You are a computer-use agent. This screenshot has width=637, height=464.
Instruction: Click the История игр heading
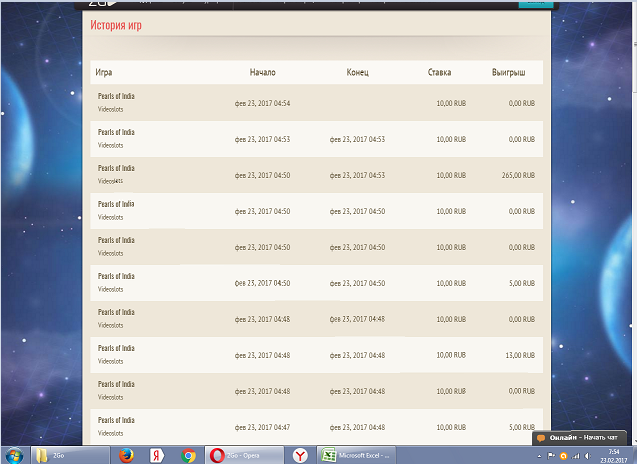tap(116, 25)
